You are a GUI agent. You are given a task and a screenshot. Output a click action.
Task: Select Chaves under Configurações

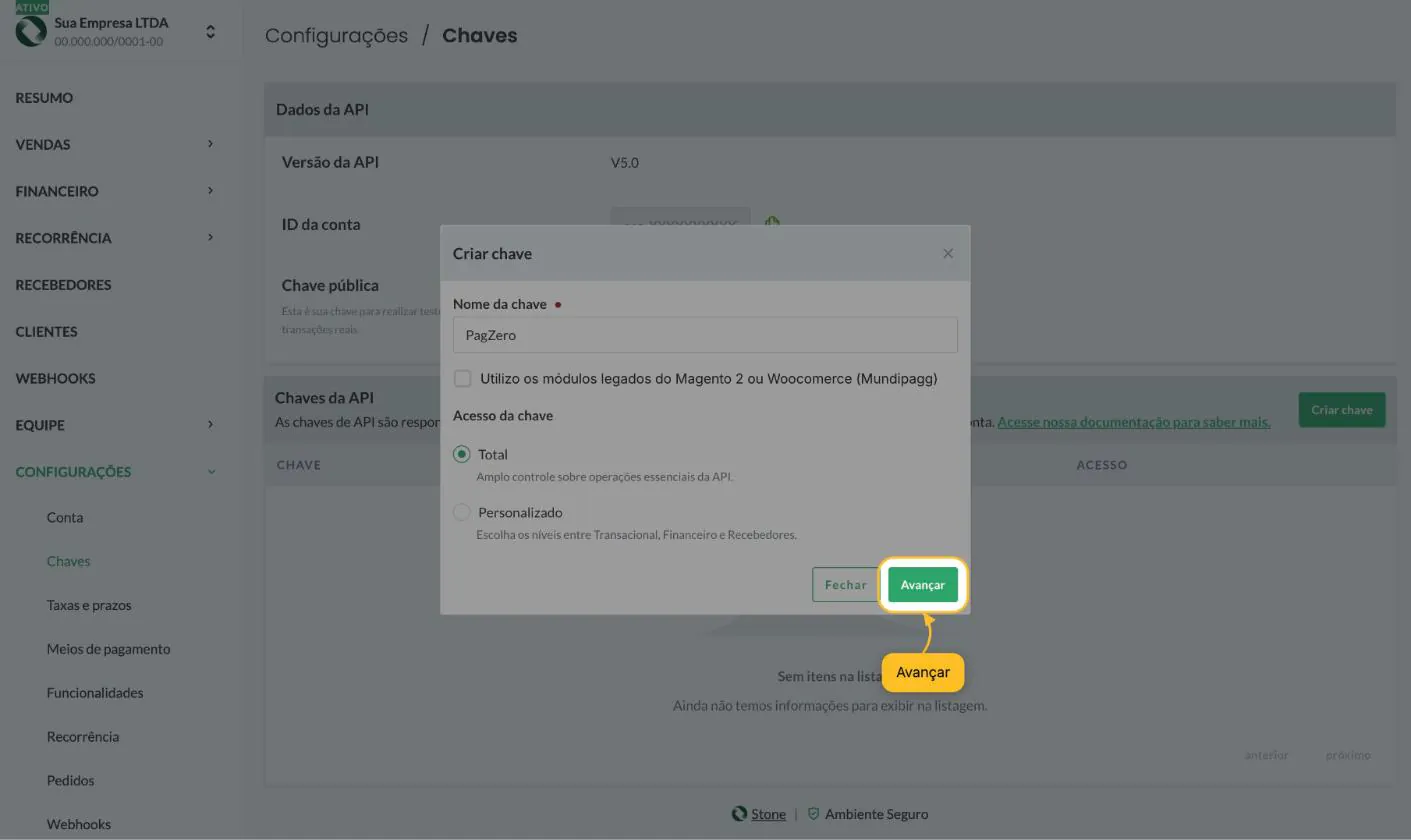pyautogui.click(x=68, y=561)
